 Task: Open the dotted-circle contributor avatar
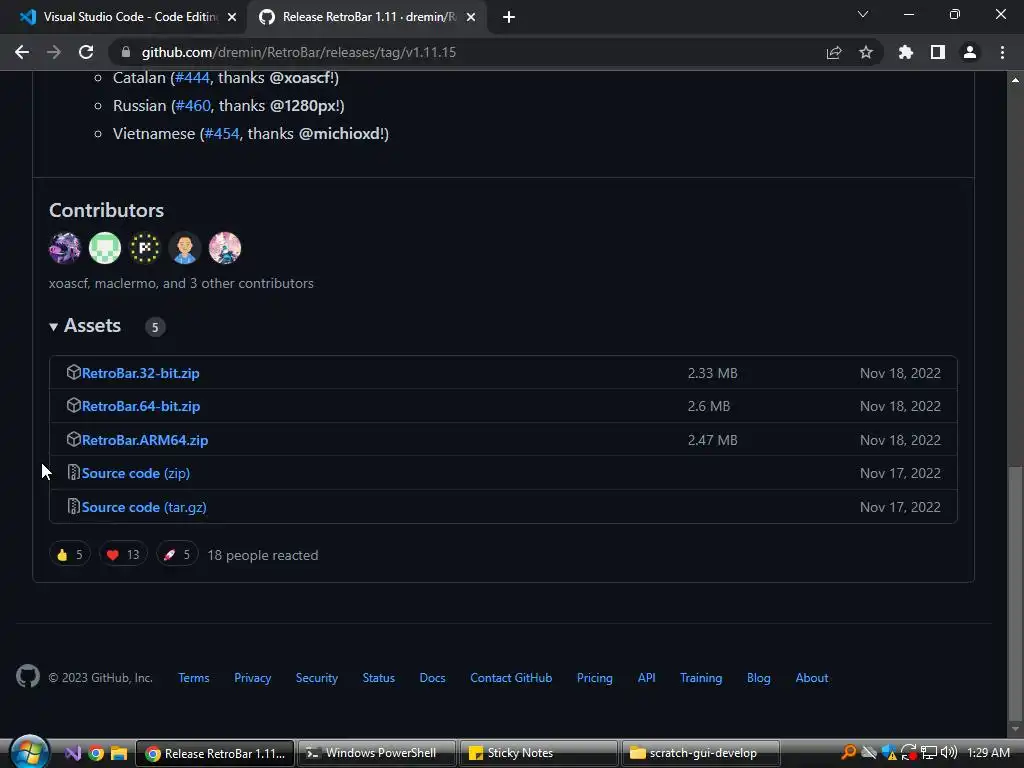coord(144,248)
